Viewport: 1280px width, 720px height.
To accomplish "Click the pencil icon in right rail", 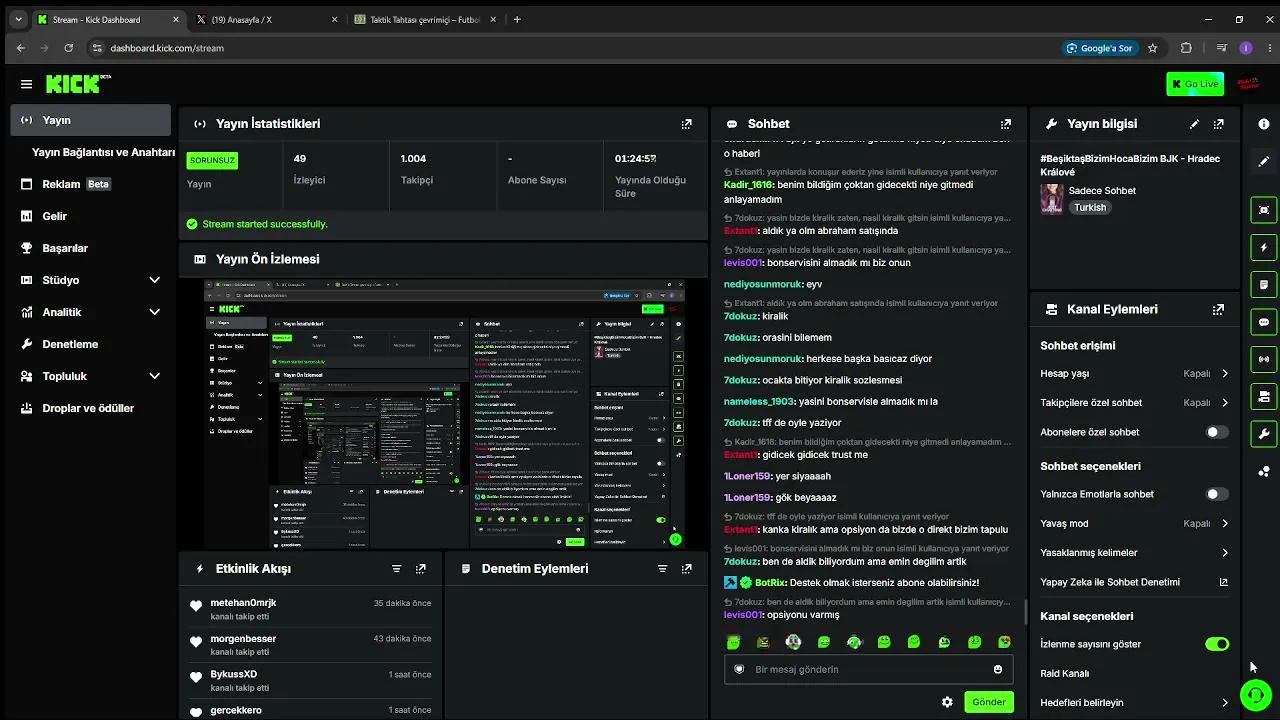I will [1264, 161].
